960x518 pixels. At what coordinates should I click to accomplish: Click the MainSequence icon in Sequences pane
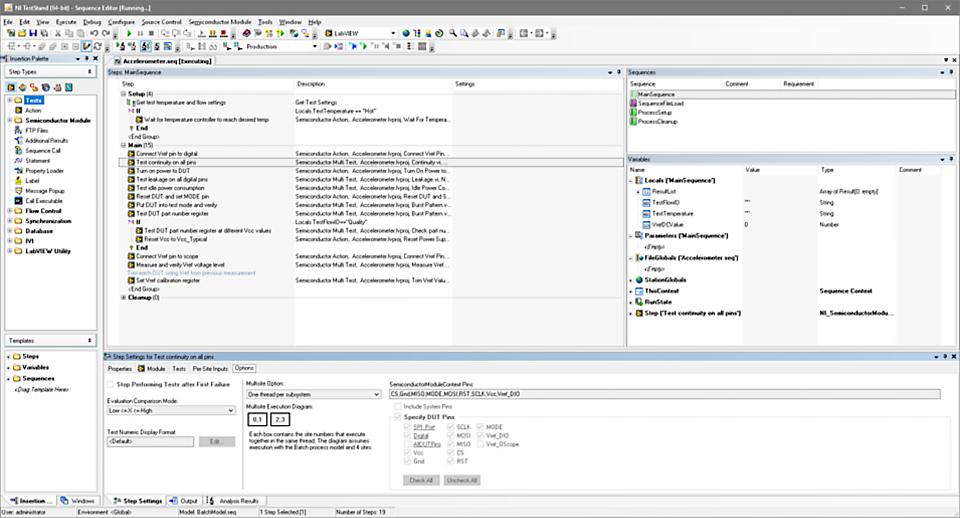[634, 94]
